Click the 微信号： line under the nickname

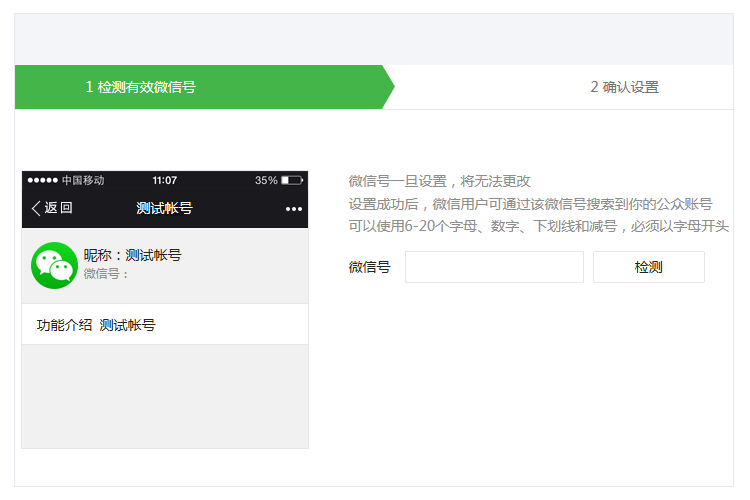107,273
